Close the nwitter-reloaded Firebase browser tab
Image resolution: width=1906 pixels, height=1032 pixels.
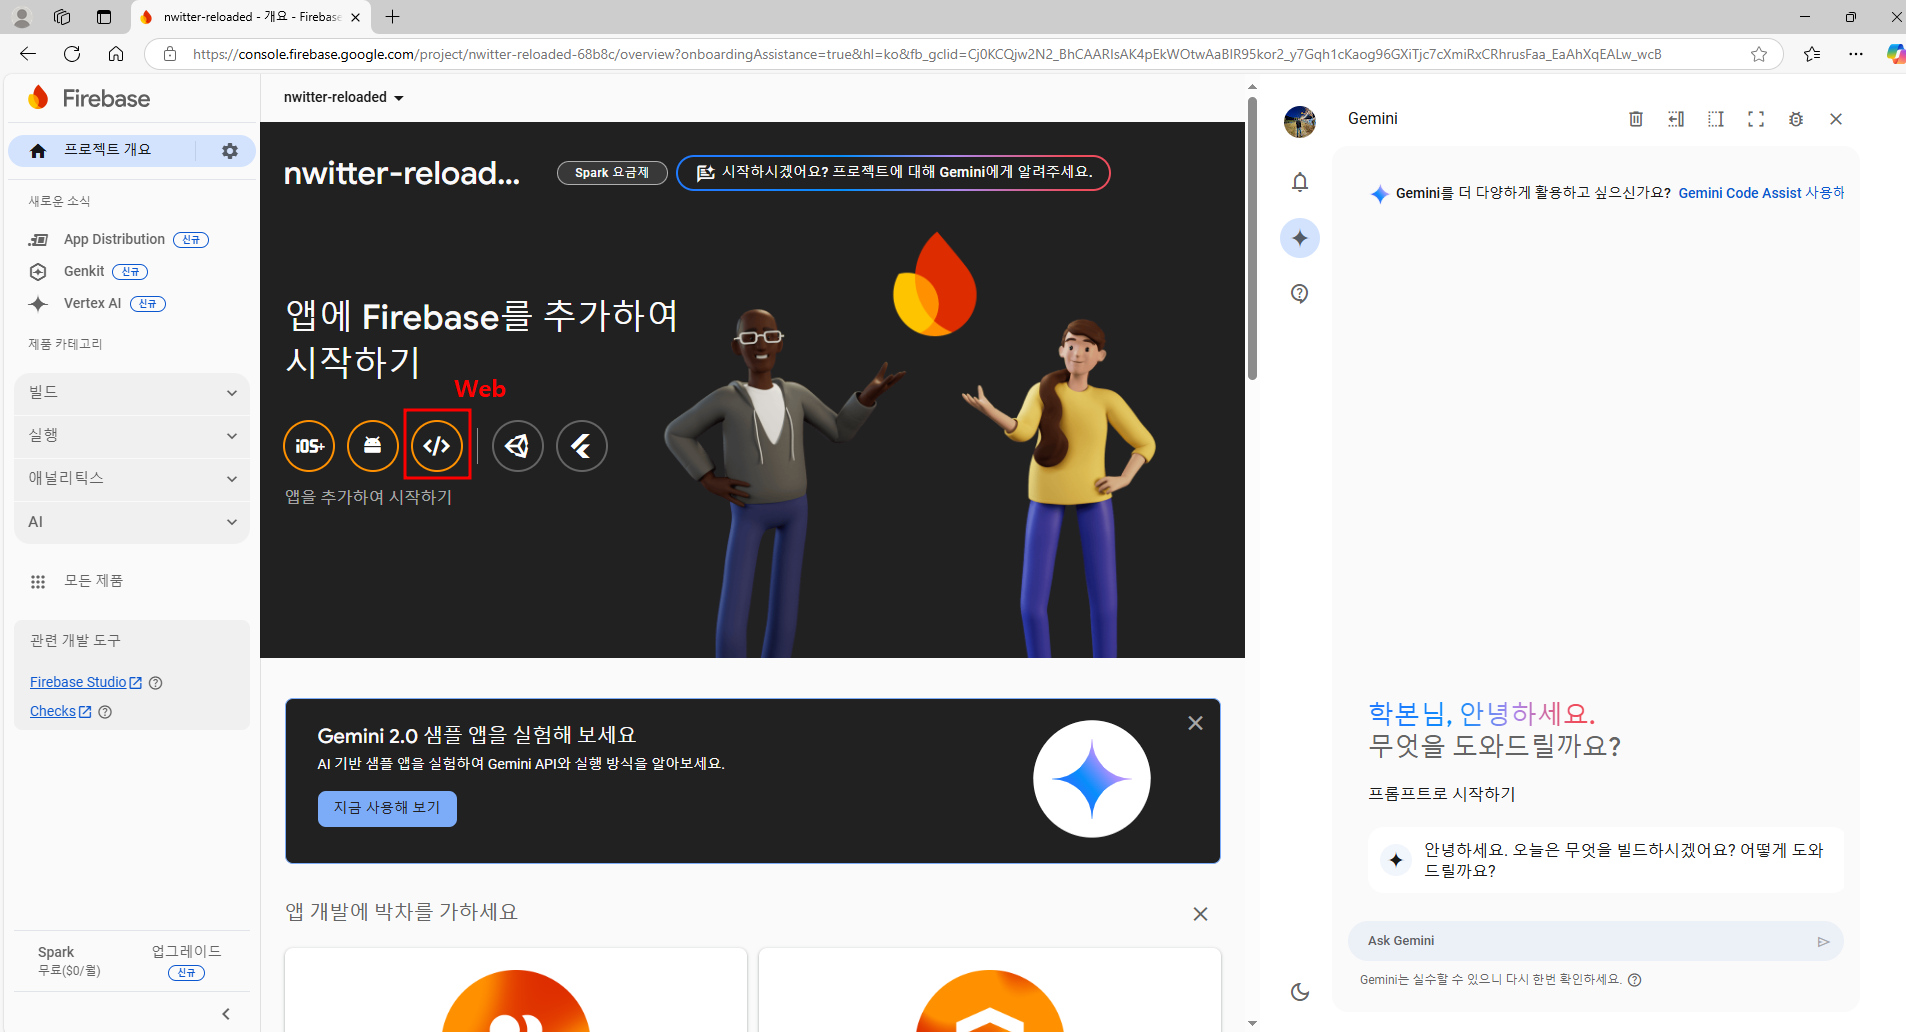click(x=356, y=17)
